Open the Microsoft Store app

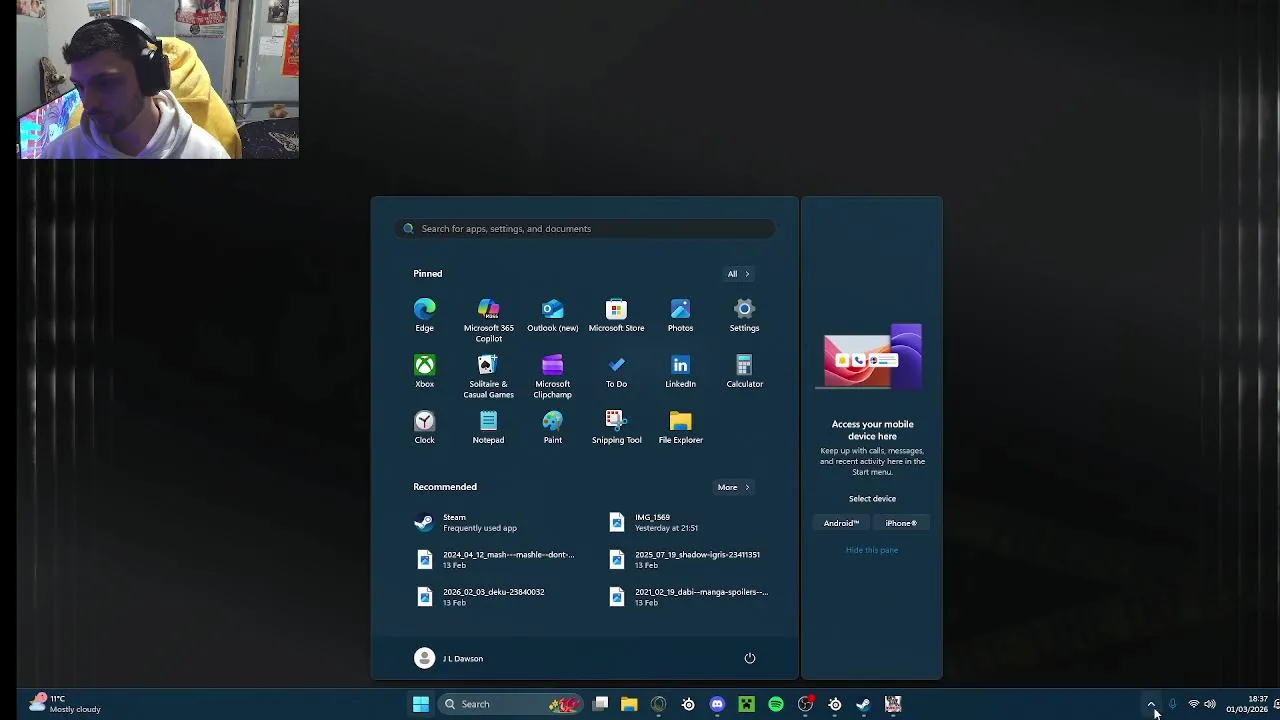point(616,315)
